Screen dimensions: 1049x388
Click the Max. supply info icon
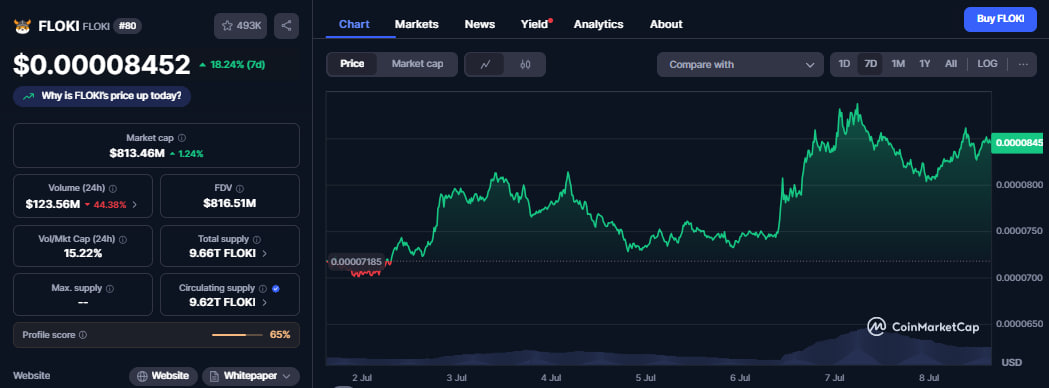110,288
